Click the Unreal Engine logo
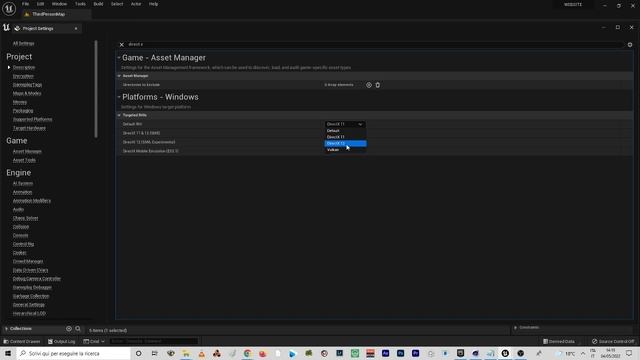This screenshot has width=640, height=360. pos(9,9)
